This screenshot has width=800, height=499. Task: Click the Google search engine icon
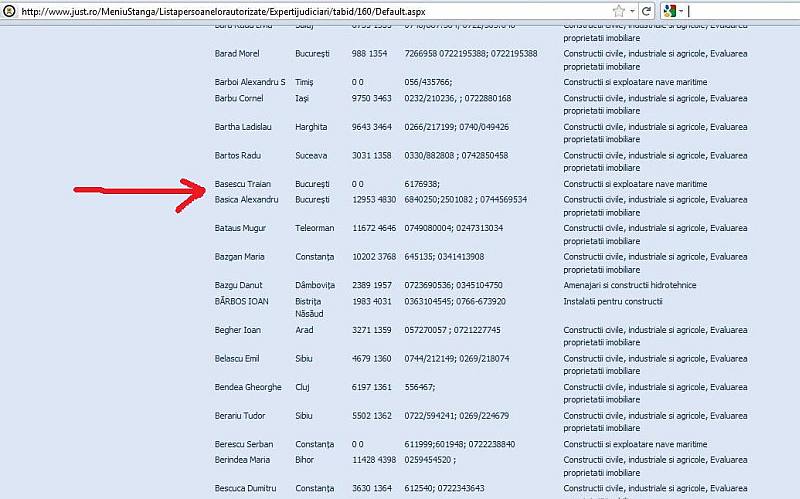[668, 11]
